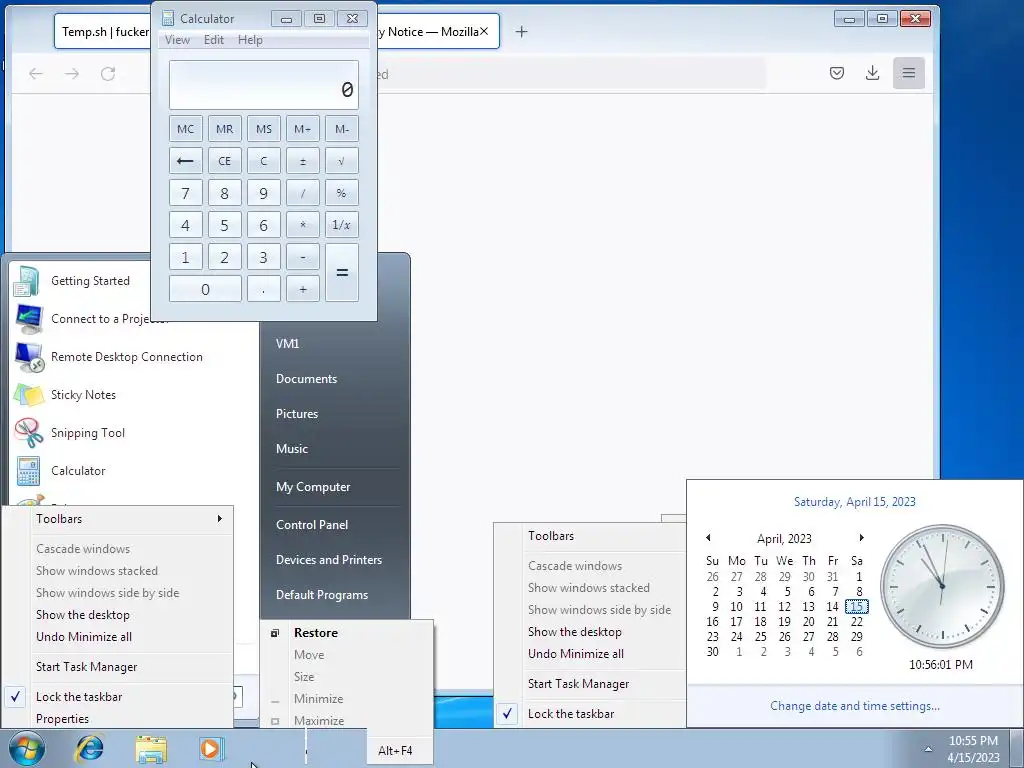Click digit 7 on Calculator
The height and width of the screenshot is (768, 1024).
[185, 193]
